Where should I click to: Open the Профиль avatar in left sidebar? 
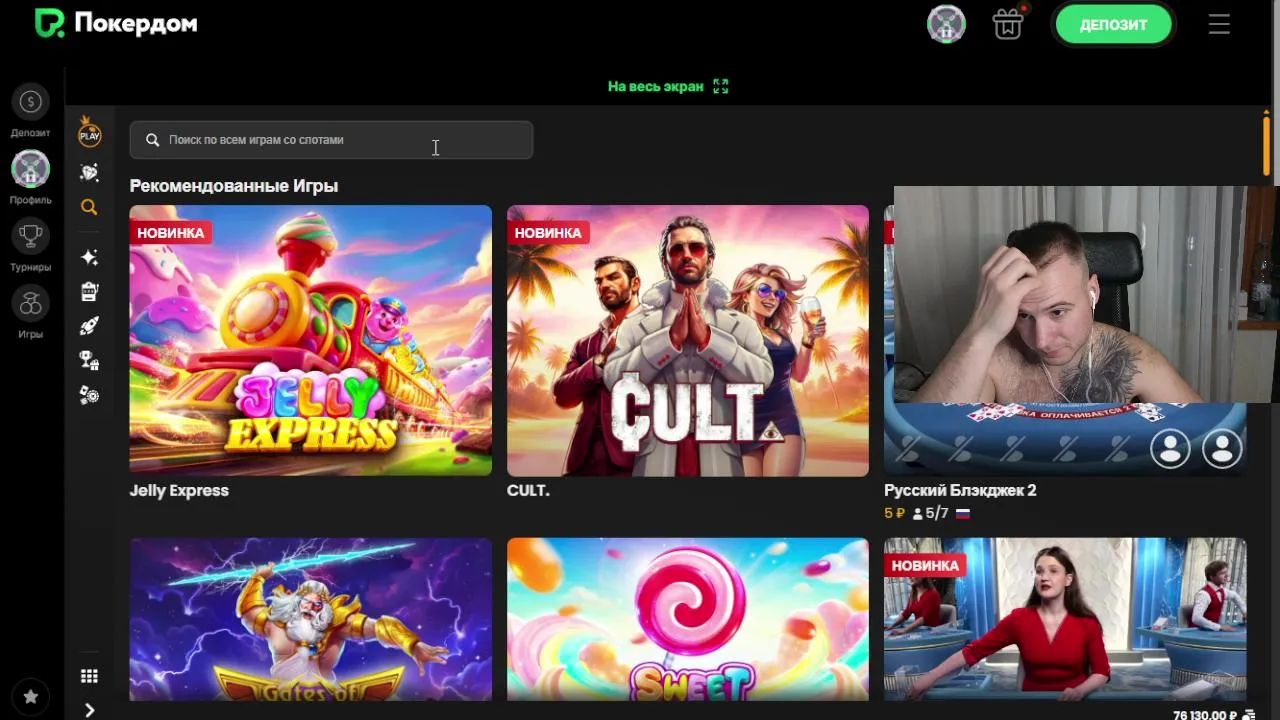pyautogui.click(x=30, y=177)
